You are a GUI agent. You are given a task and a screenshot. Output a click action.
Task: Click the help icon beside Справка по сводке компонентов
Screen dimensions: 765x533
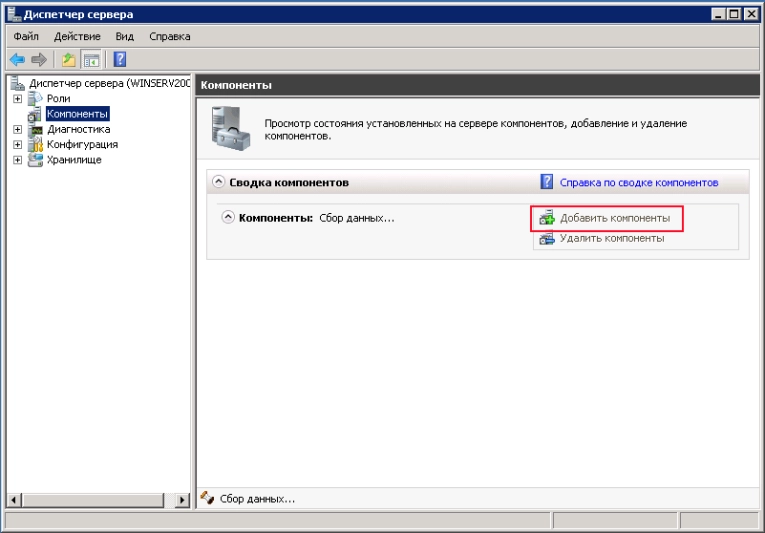coord(546,182)
